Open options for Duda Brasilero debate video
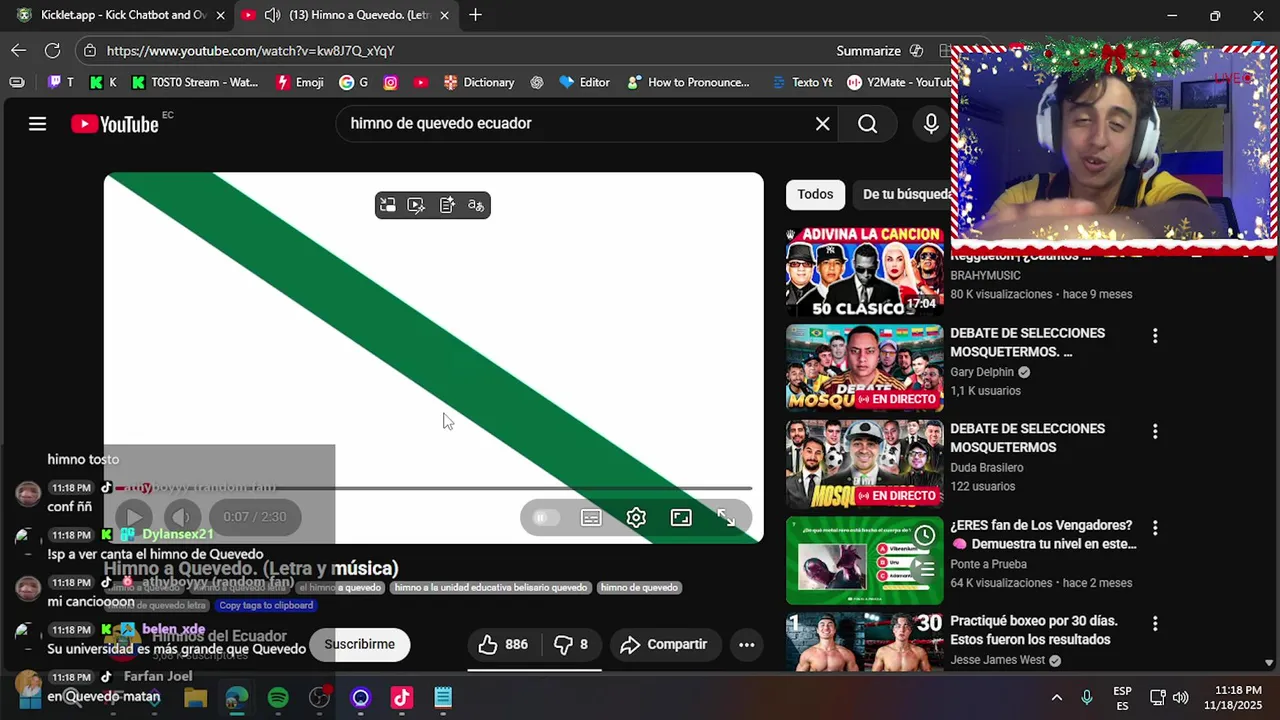This screenshot has height=720, width=1280. 1155,432
